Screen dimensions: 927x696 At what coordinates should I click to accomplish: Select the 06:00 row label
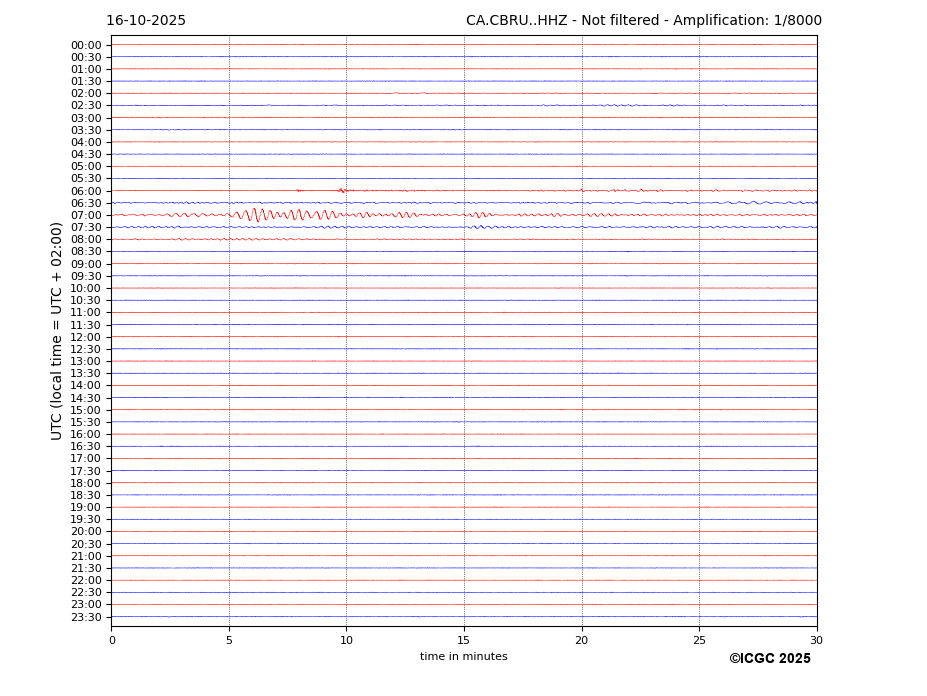[x=86, y=191]
